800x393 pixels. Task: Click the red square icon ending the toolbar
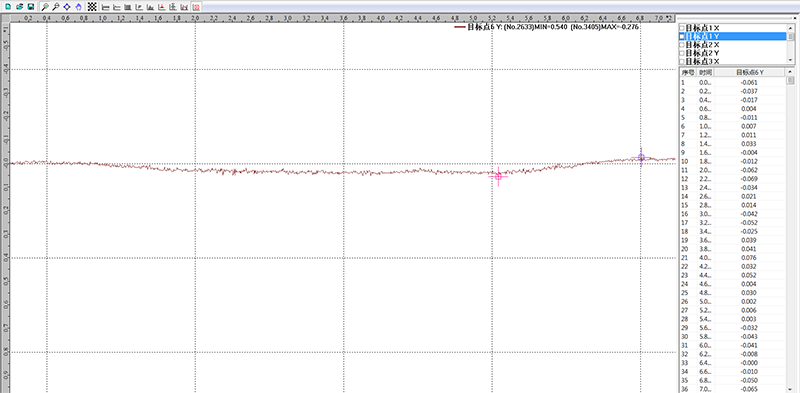coord(196,7)
